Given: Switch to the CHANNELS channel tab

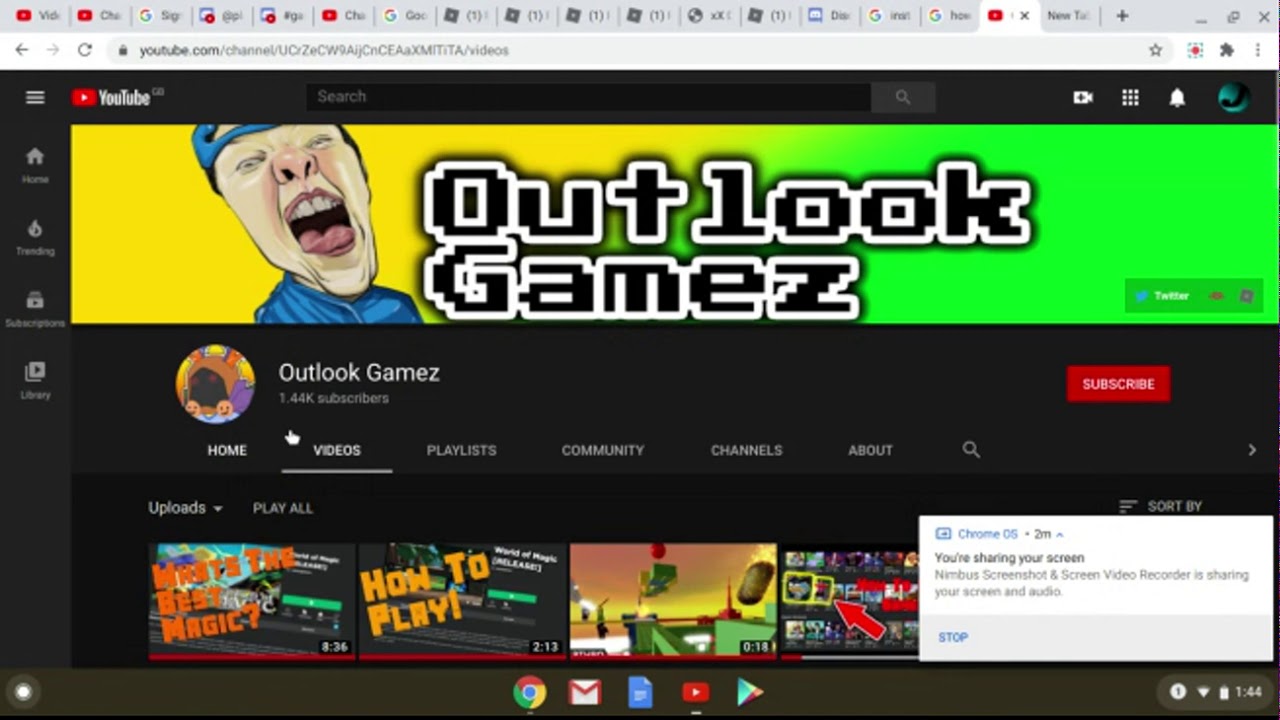Looking at the screenshot, I should pyautogui.click(x=747, y=450).
